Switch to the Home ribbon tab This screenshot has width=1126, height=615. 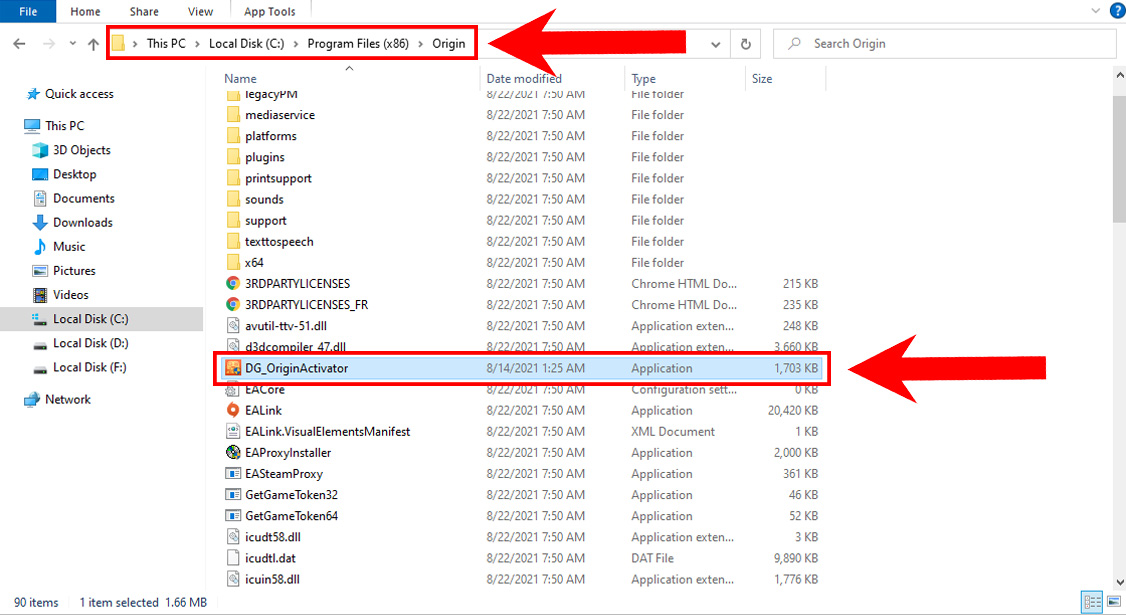pyautogui.click(x=85, y=11)
